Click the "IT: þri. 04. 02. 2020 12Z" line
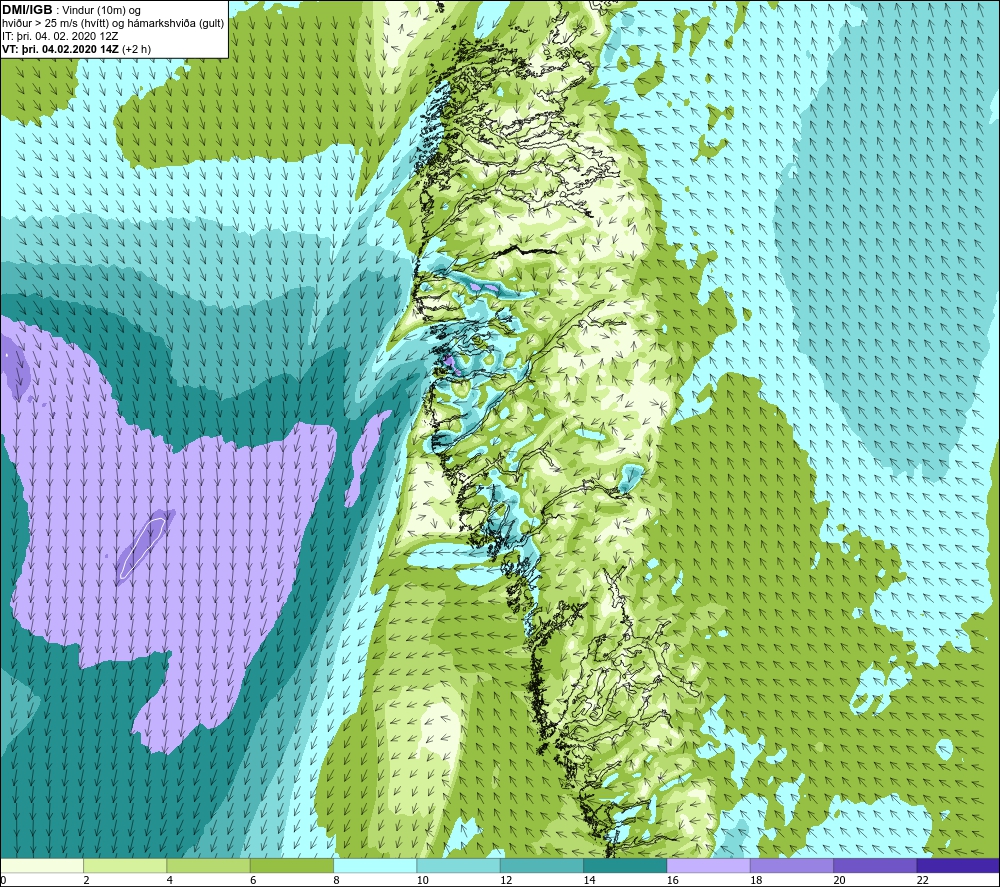The height and width of the screenshot is (887, 1000). point(60,36)
